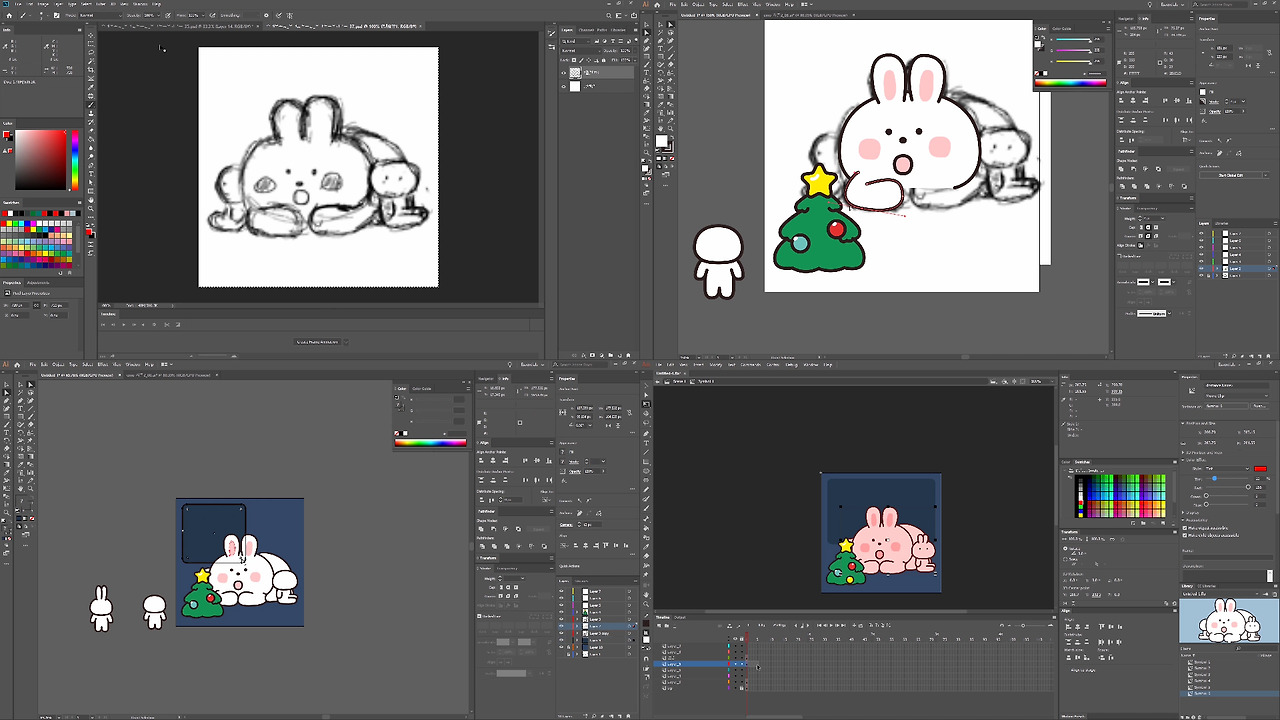Click the hue spectrum bar in Illustrator's Color panel
This screenshot has width=1280, height=720.
click(1071, 82)
